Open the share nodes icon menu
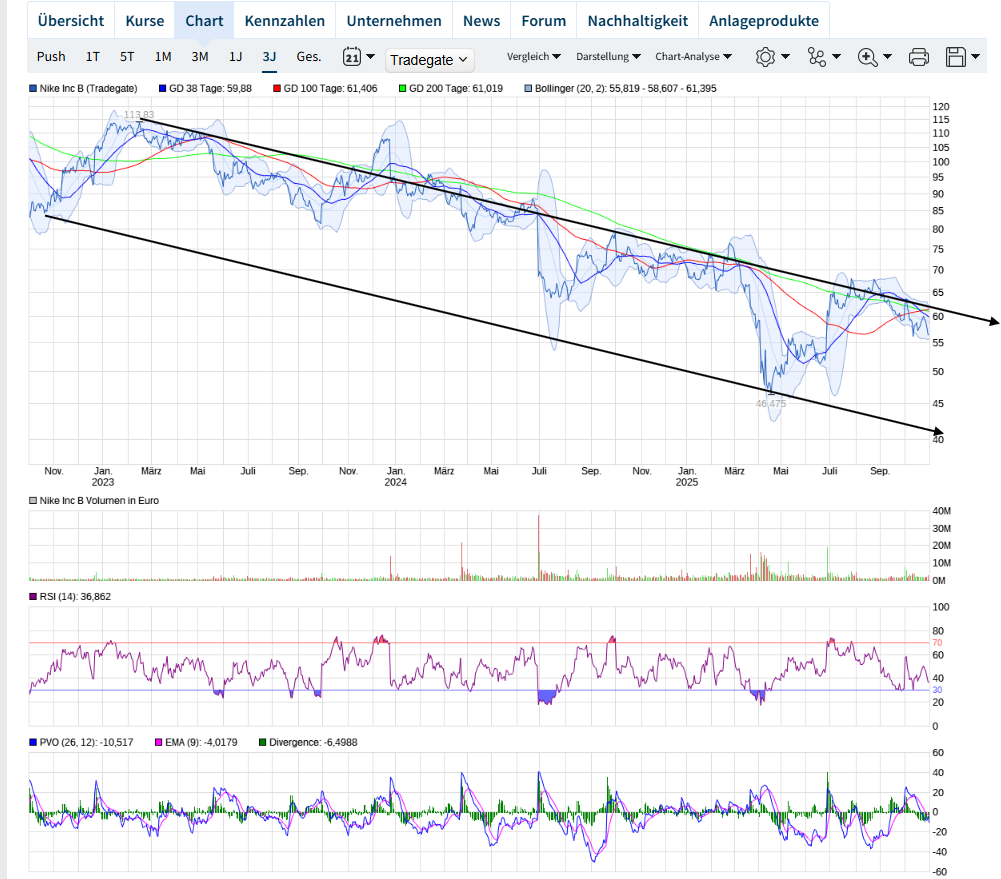 point(818,57)
